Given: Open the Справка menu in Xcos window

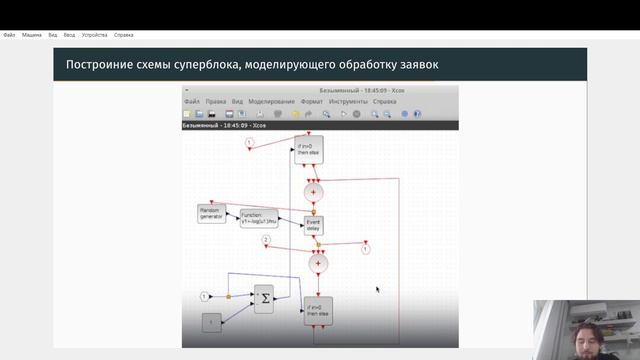Looking at the screenshot, I should (384, 102).
